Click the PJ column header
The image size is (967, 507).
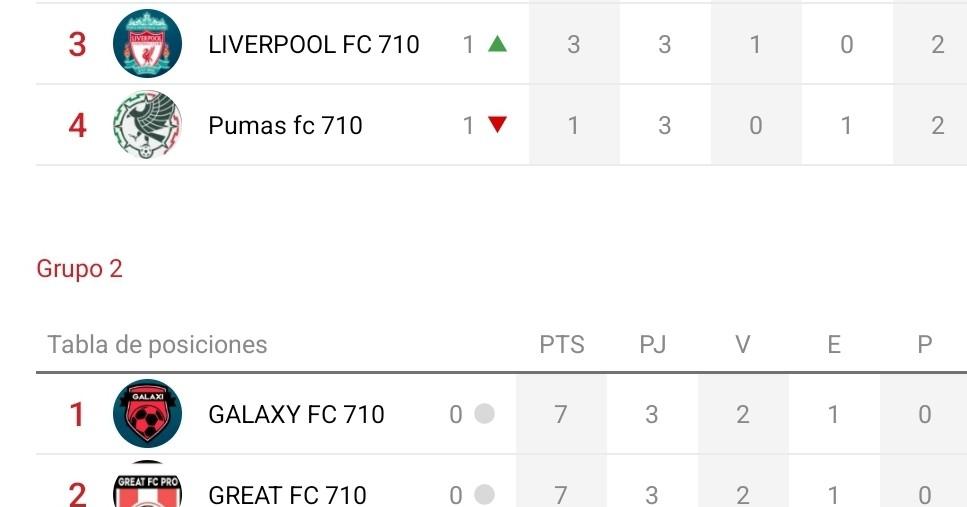(653, 345)
